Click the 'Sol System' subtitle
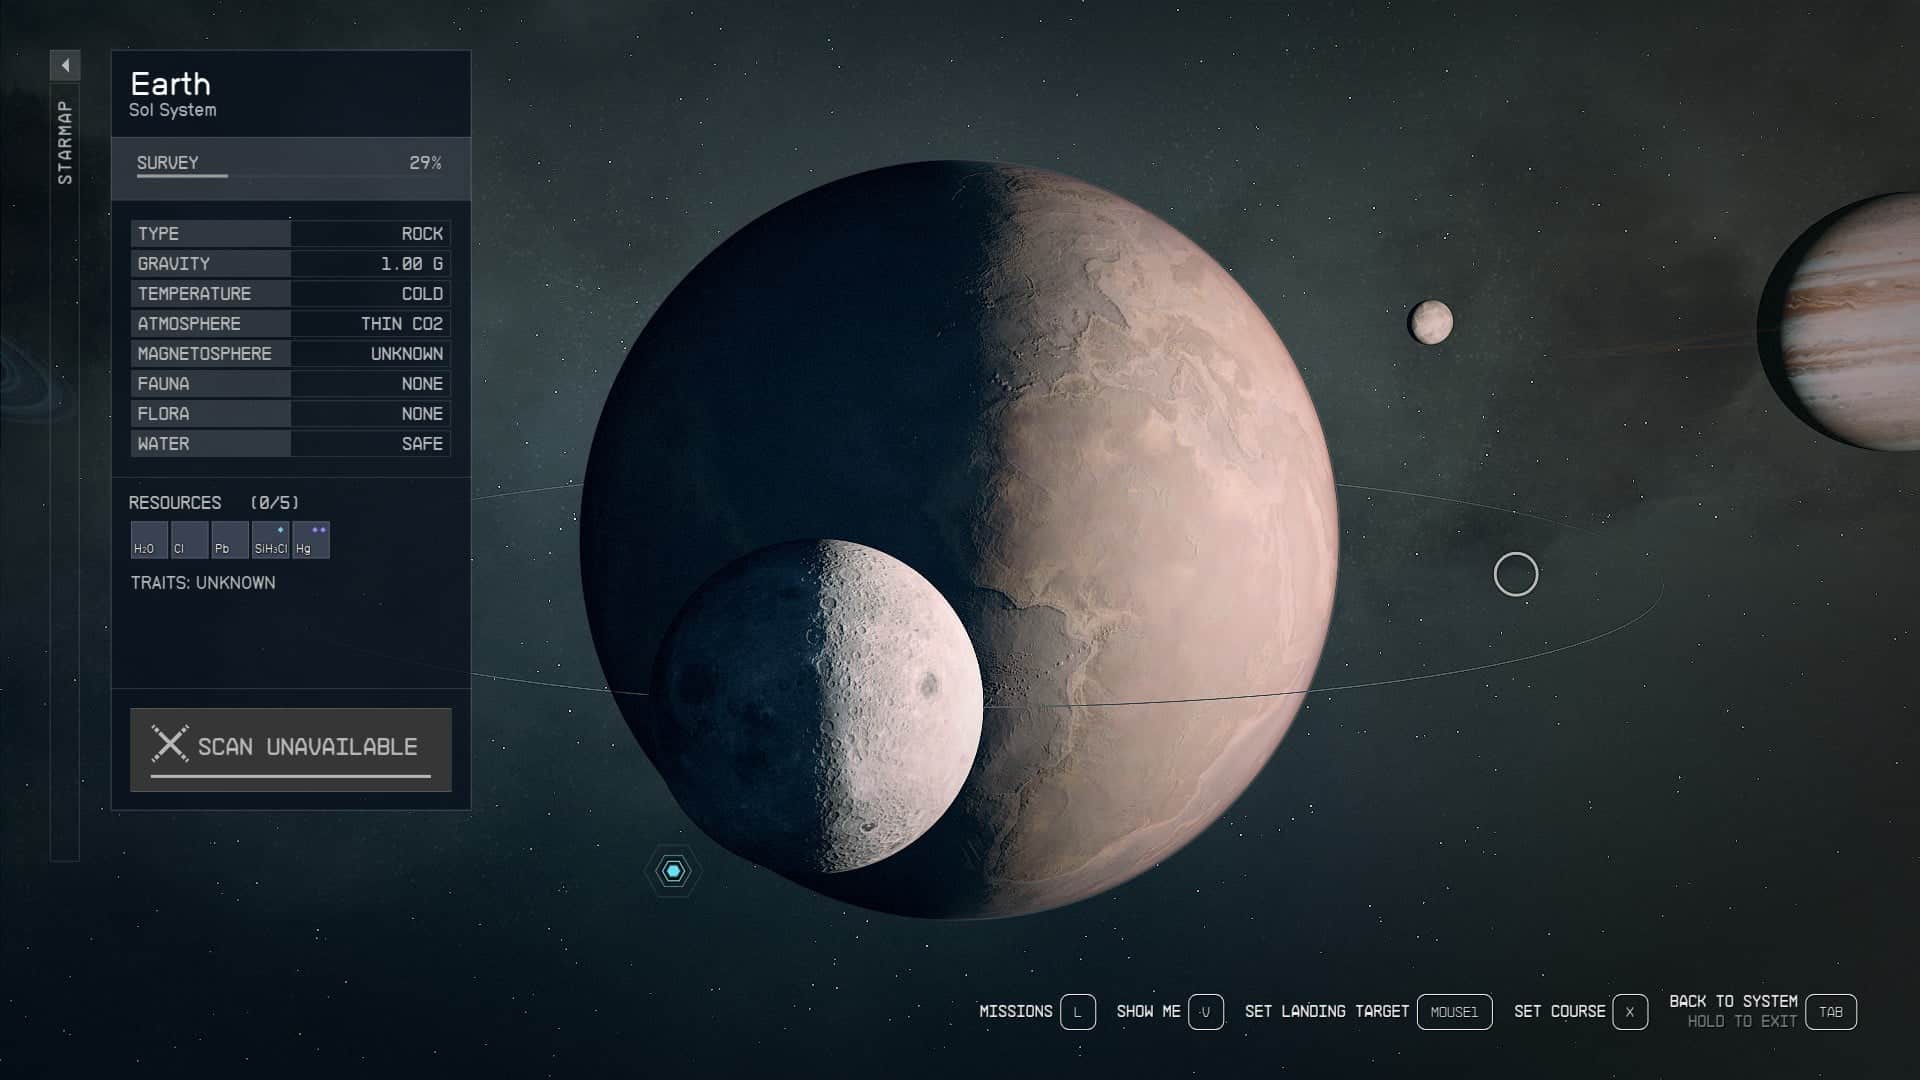The image size is (1920, 1080). click(173, 111)
